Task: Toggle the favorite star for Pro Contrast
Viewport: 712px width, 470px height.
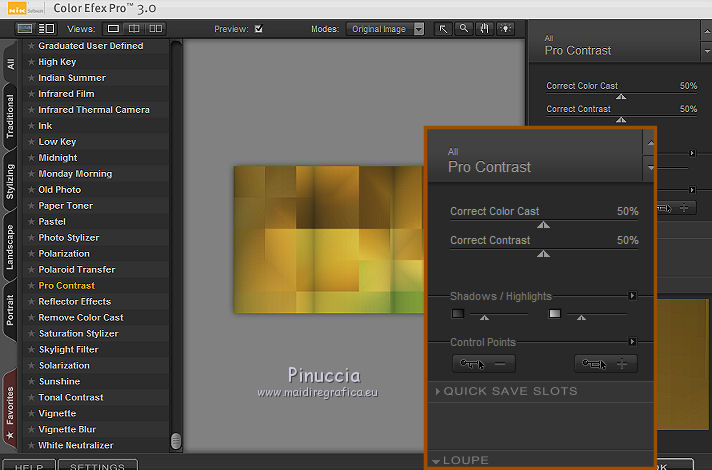Action: click(x=31, y=285)
